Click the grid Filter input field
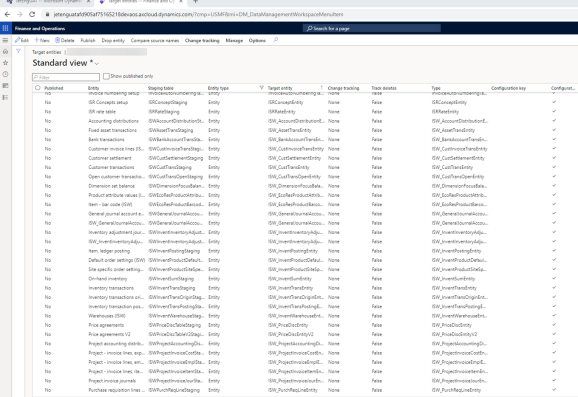Screen dimensions: 578x397 click(x=66, y=77)
